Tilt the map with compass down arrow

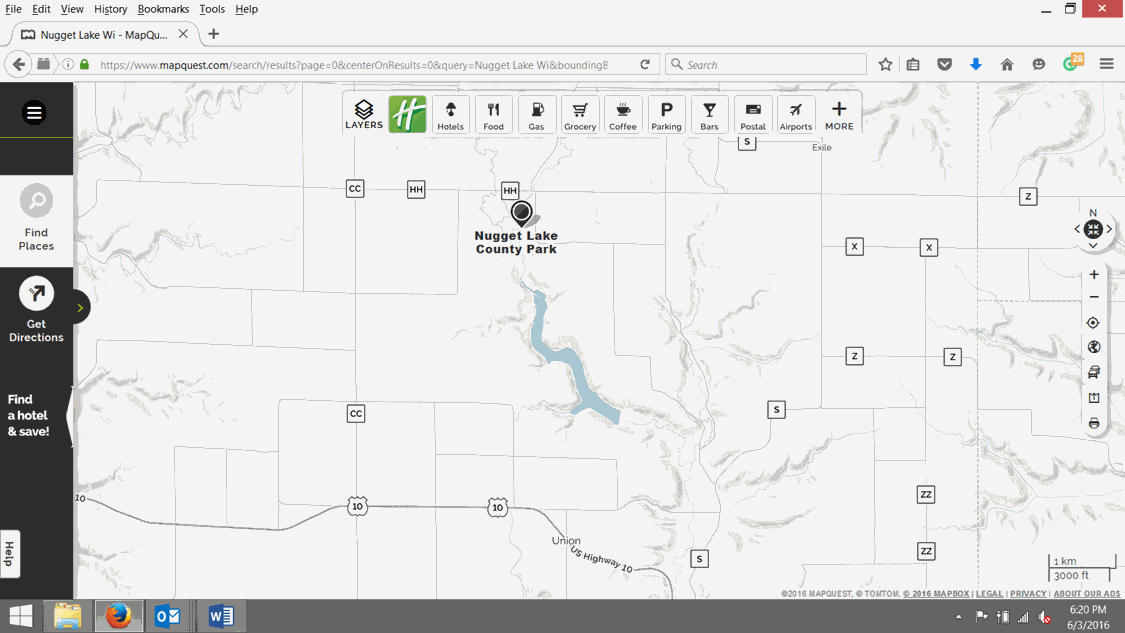click(x=1093, y=245)
